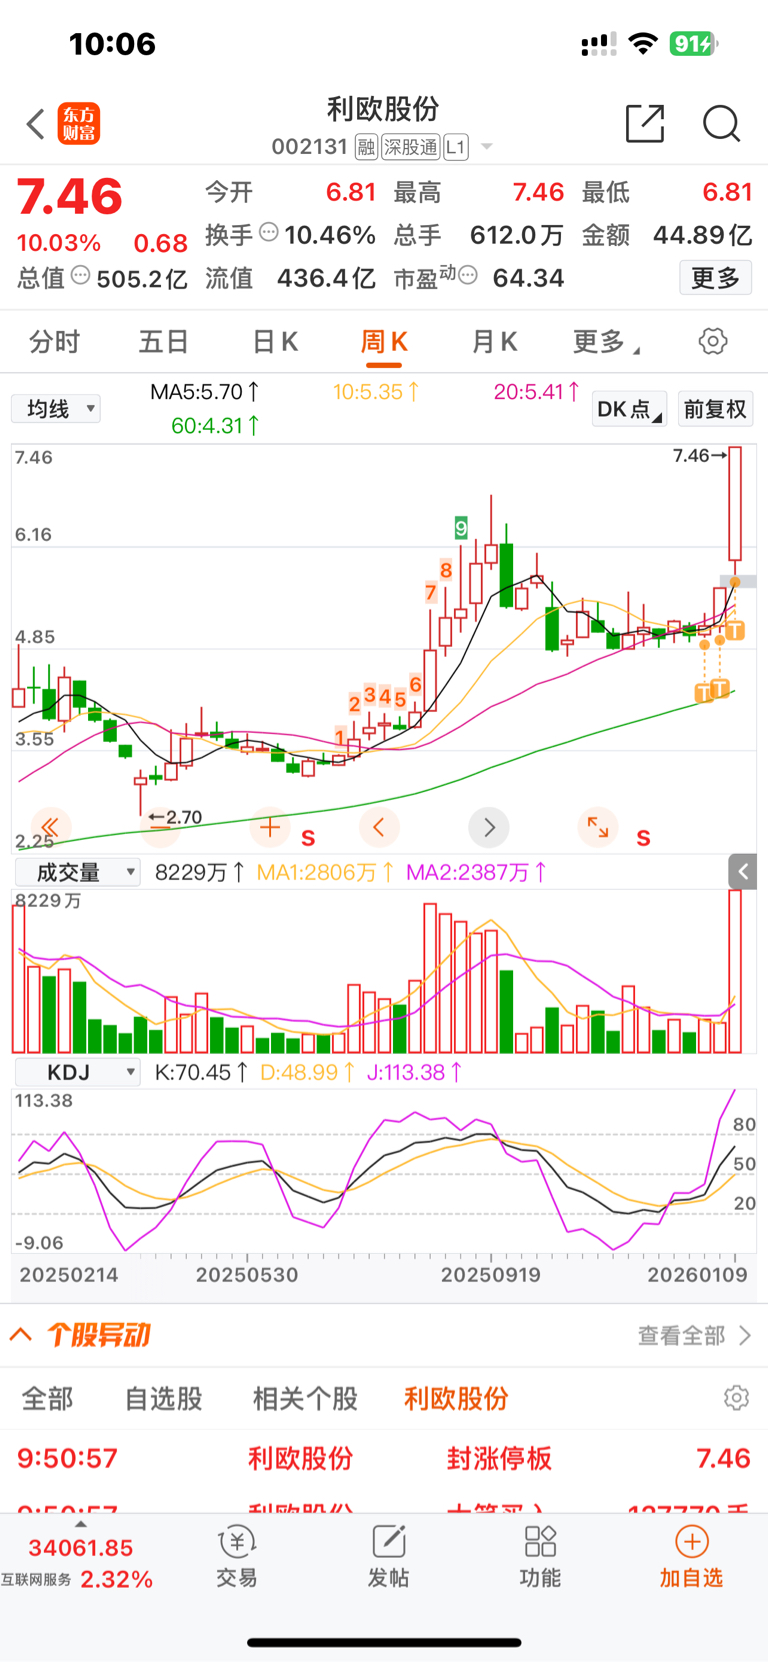Expand the 更多 chart period menu
The image size is (768, 1662).
pos(606,342)
